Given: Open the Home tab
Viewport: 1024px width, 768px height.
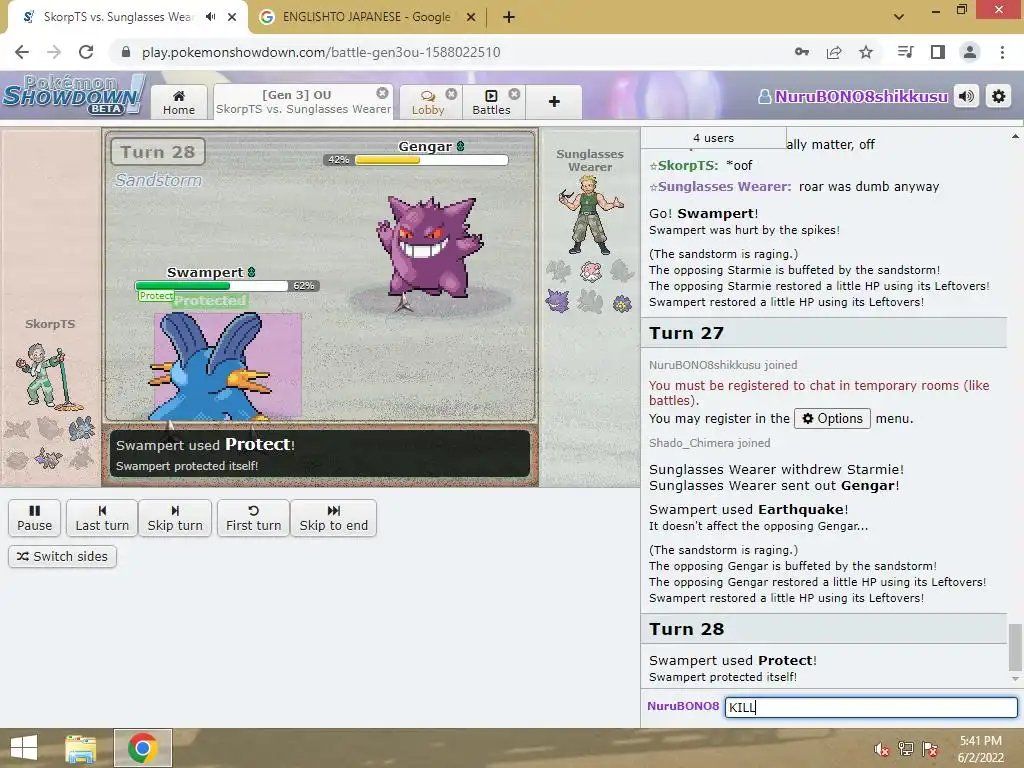Looking at the screenshot, I should (179, 102).
